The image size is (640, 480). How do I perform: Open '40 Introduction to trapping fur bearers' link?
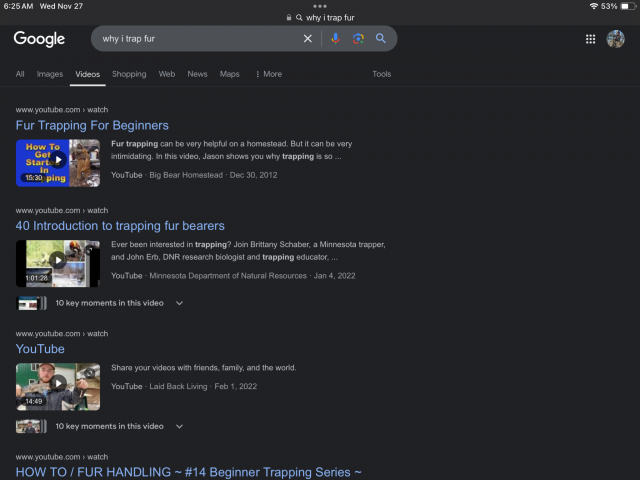tap(120, 226)
